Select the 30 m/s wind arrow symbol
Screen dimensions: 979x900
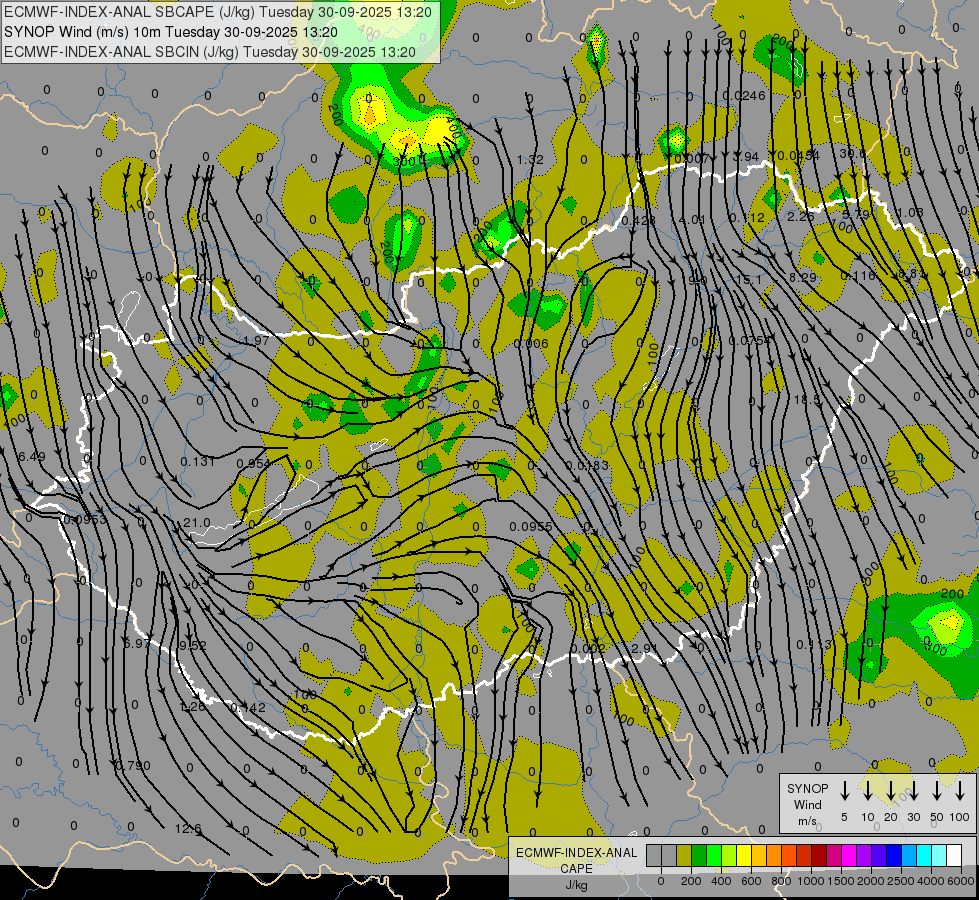(x=914, y=791)
